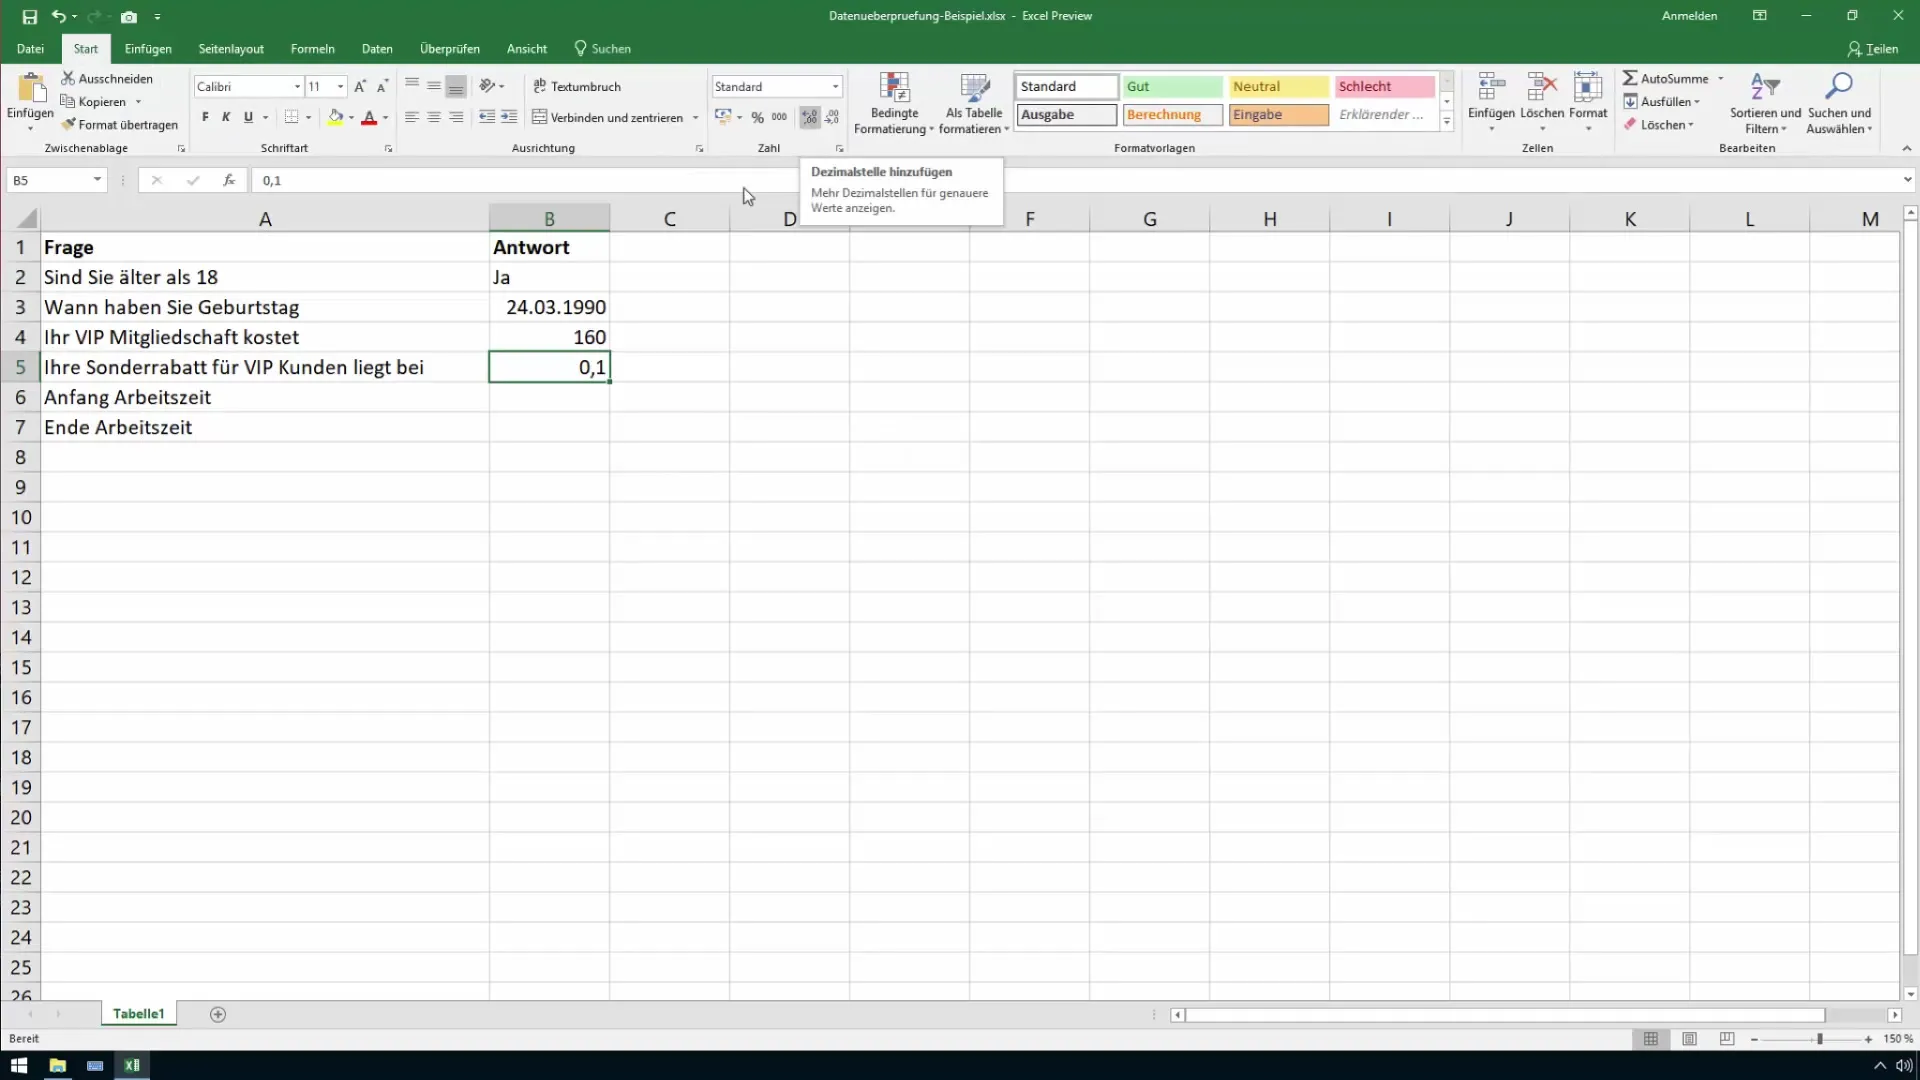Image resolution: width=1920 pixels, height=1080 pixels.
Task: Open Sortieren und Filtern menu
Action: click(x=1765, y=103)
